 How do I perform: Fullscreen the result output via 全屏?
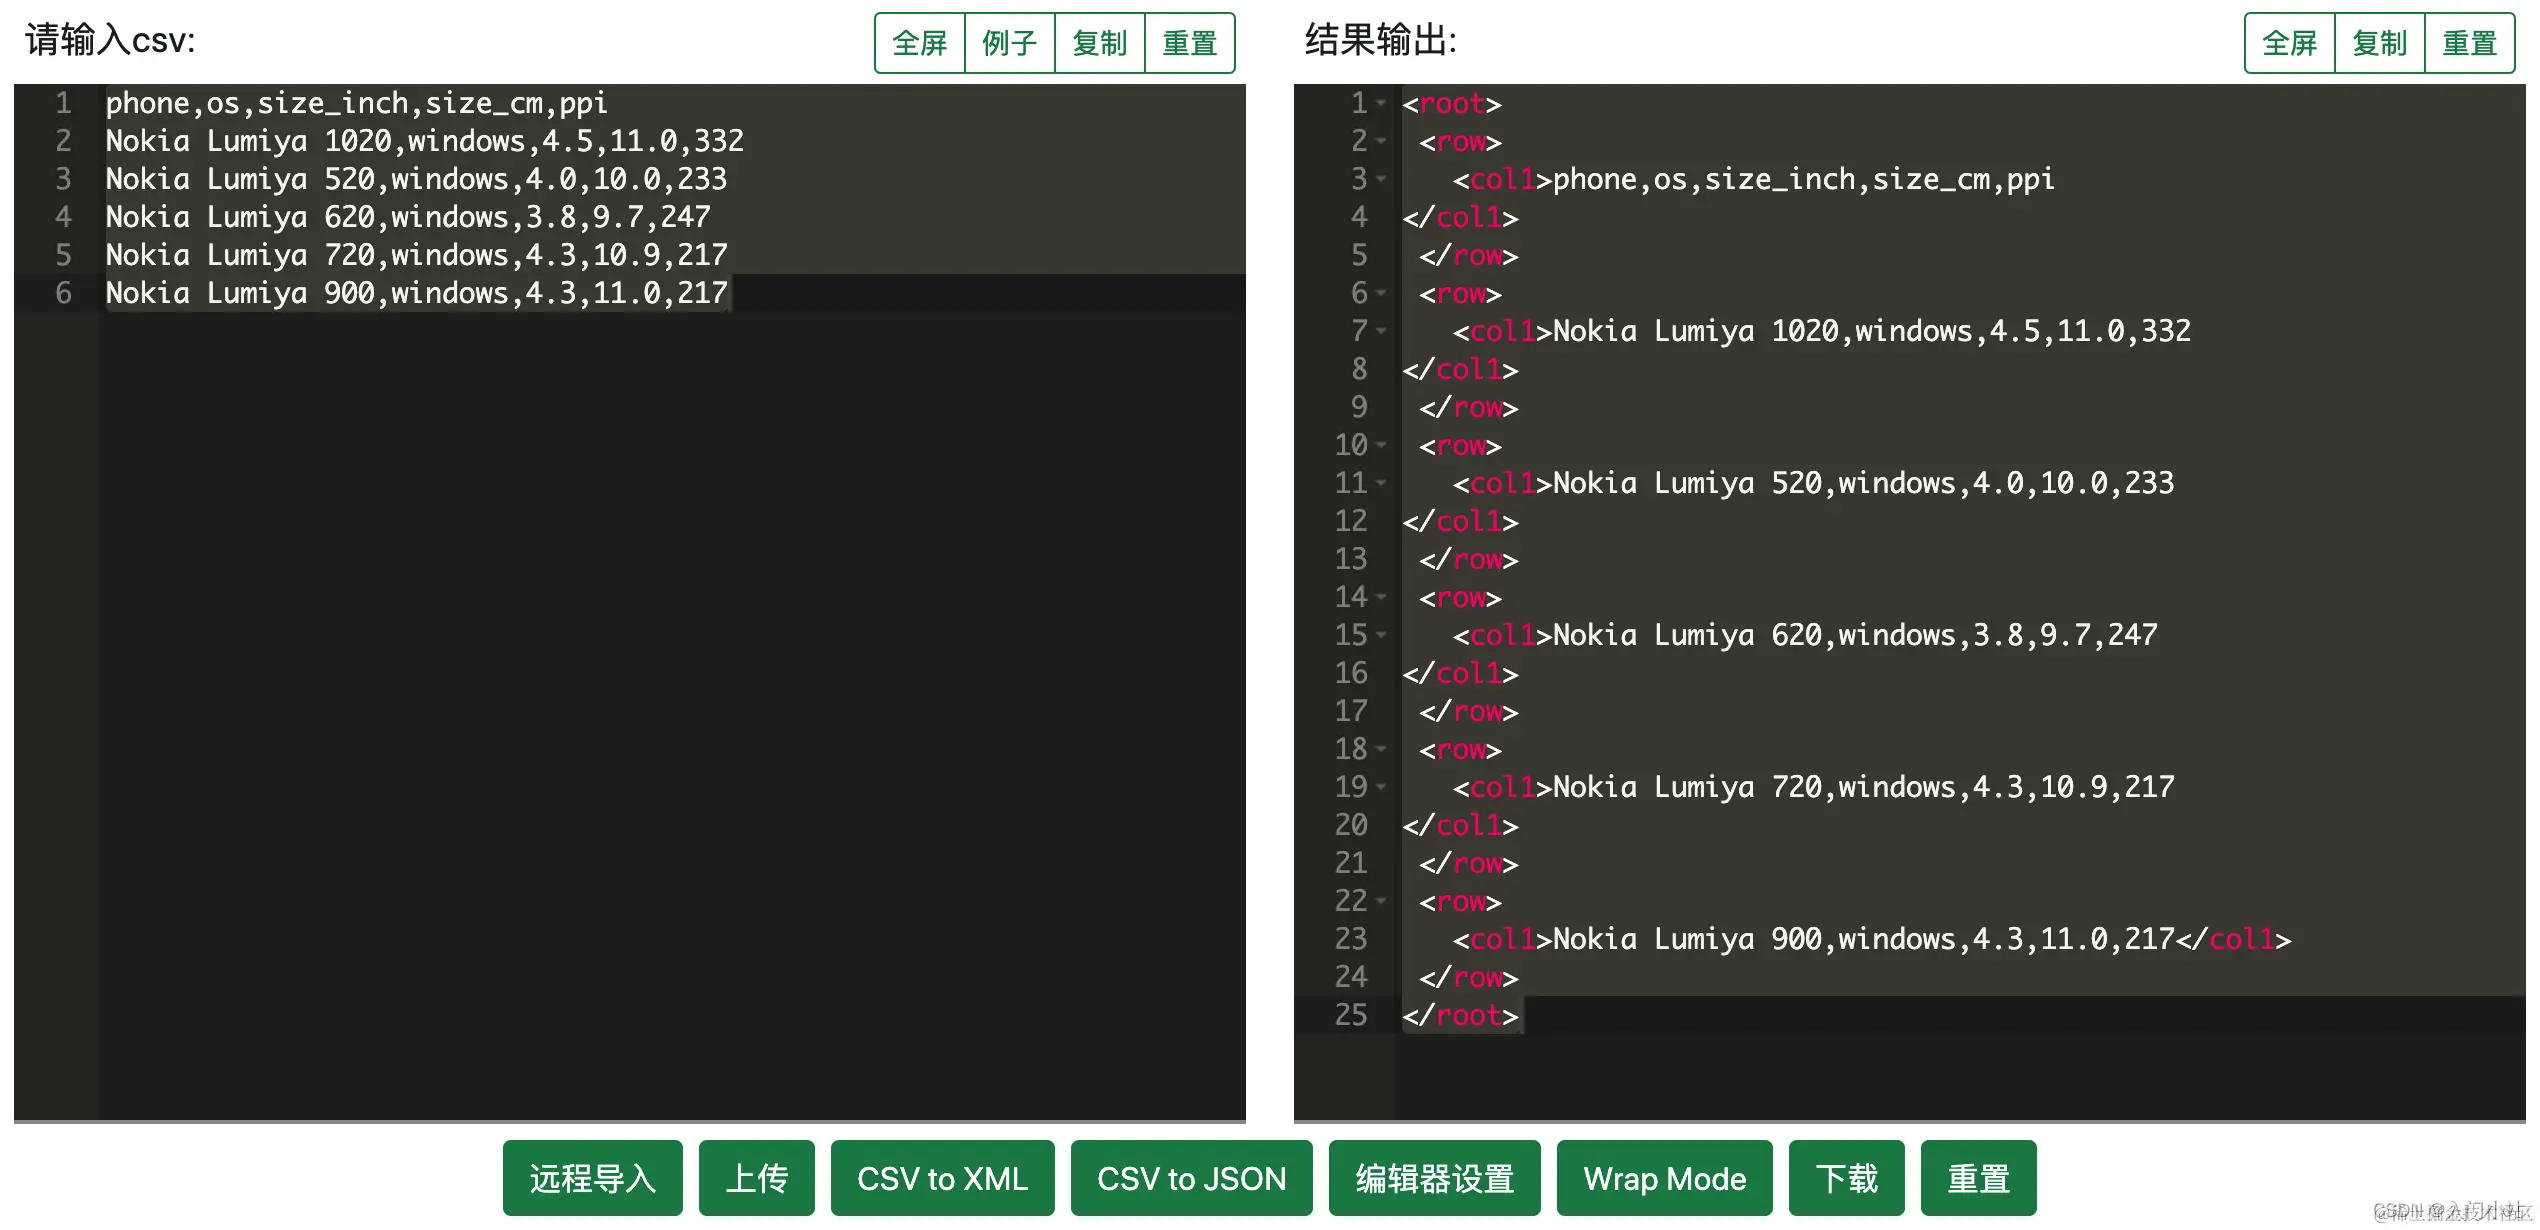click(2288, 42)
